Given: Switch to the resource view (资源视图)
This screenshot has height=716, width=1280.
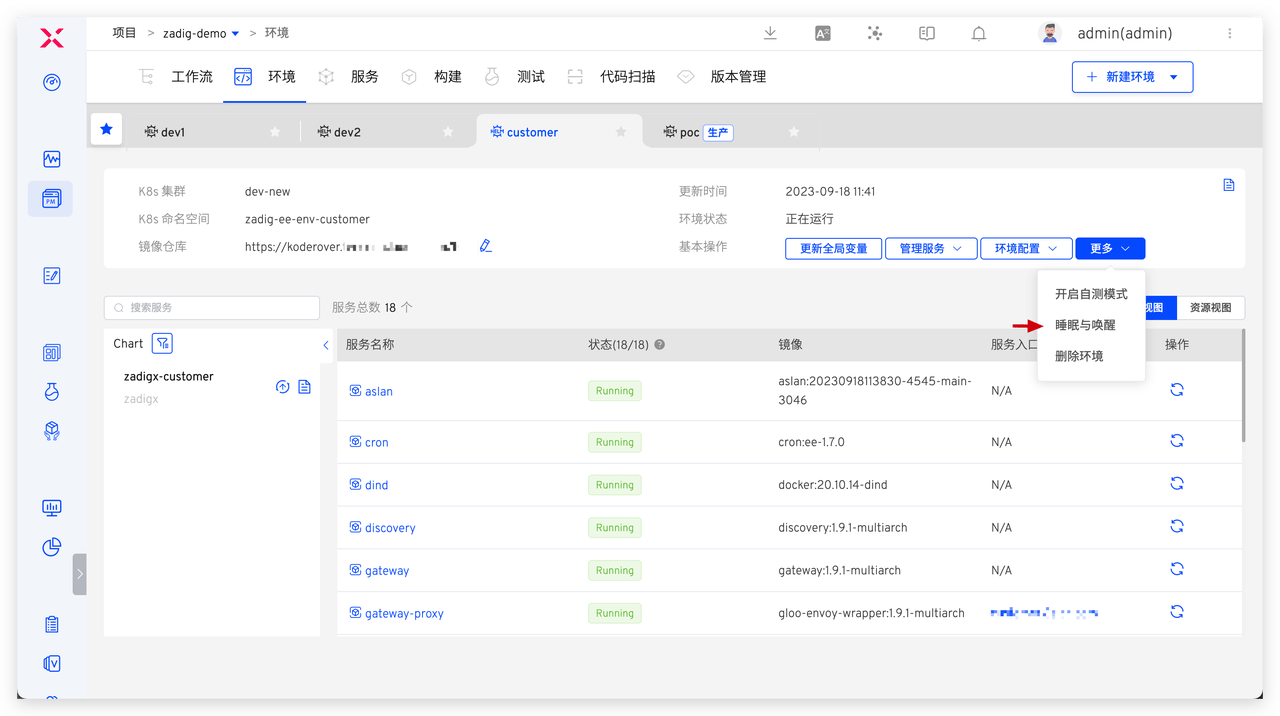Looking at the screenshot, I should [x=1210, y=308].
